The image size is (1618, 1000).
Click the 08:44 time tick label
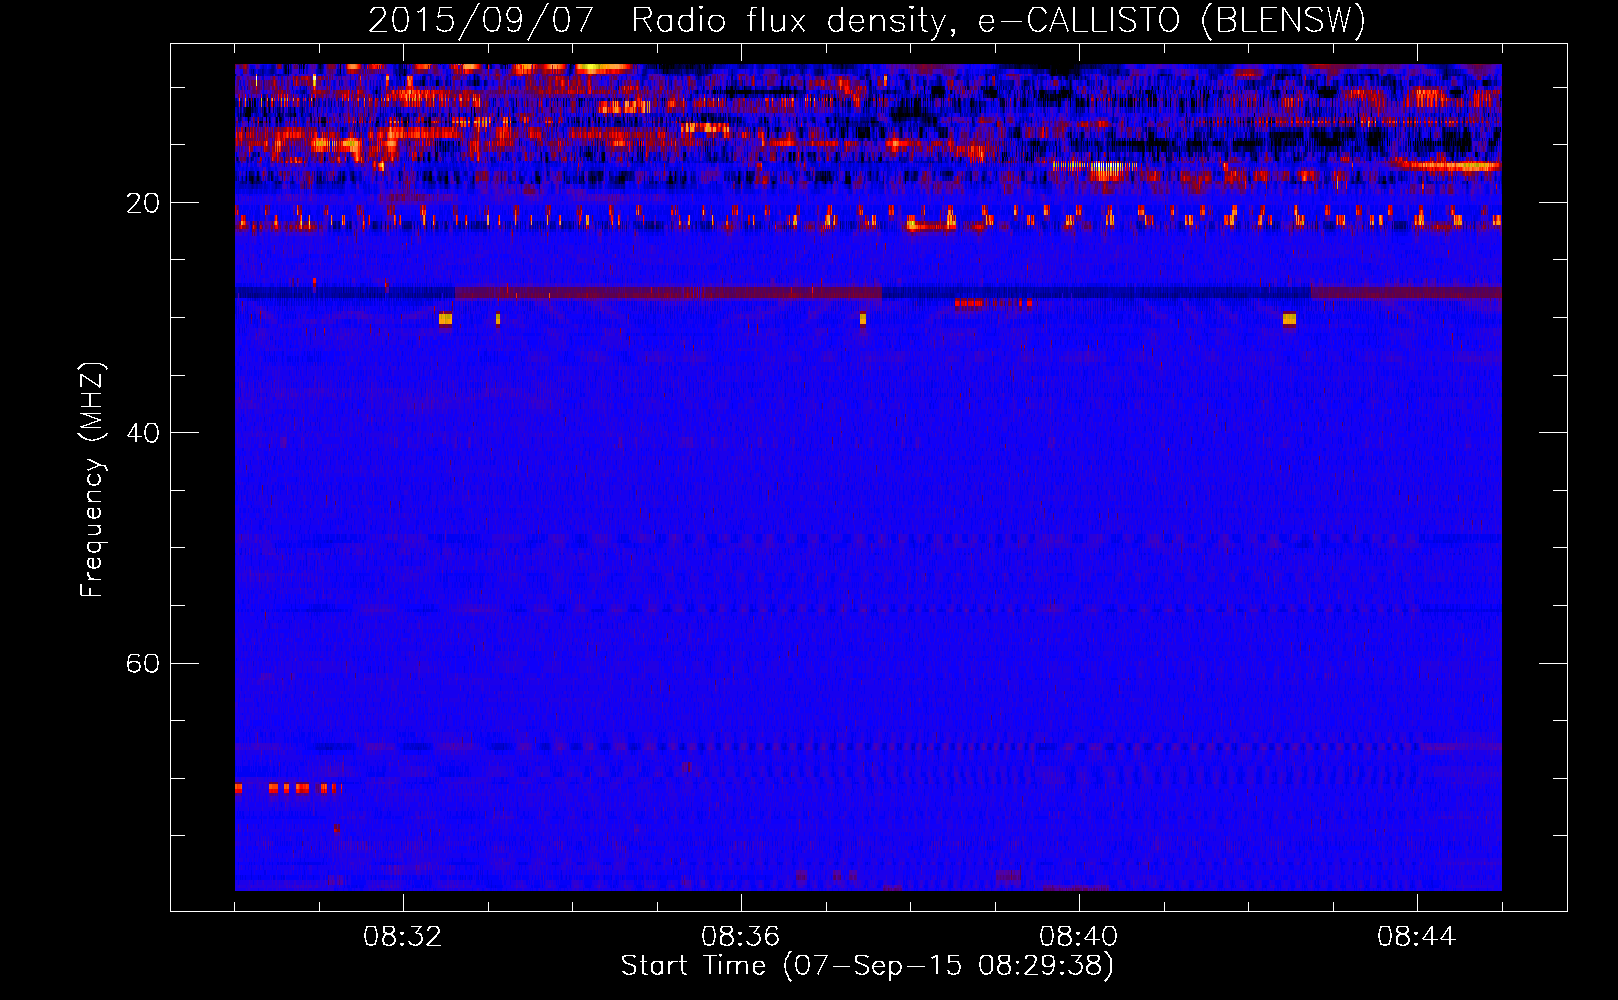point(1417,937)
